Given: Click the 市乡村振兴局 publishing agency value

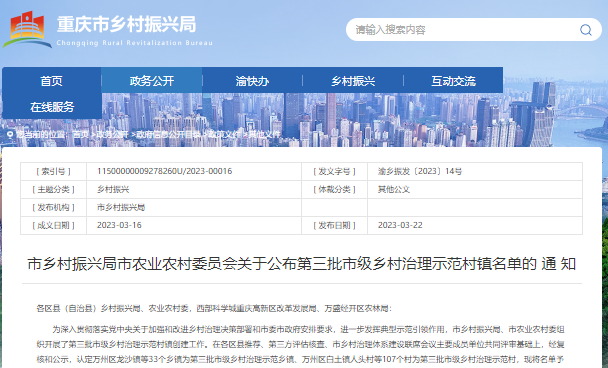Looking at the screenshot, I should [x=121, y=207].
